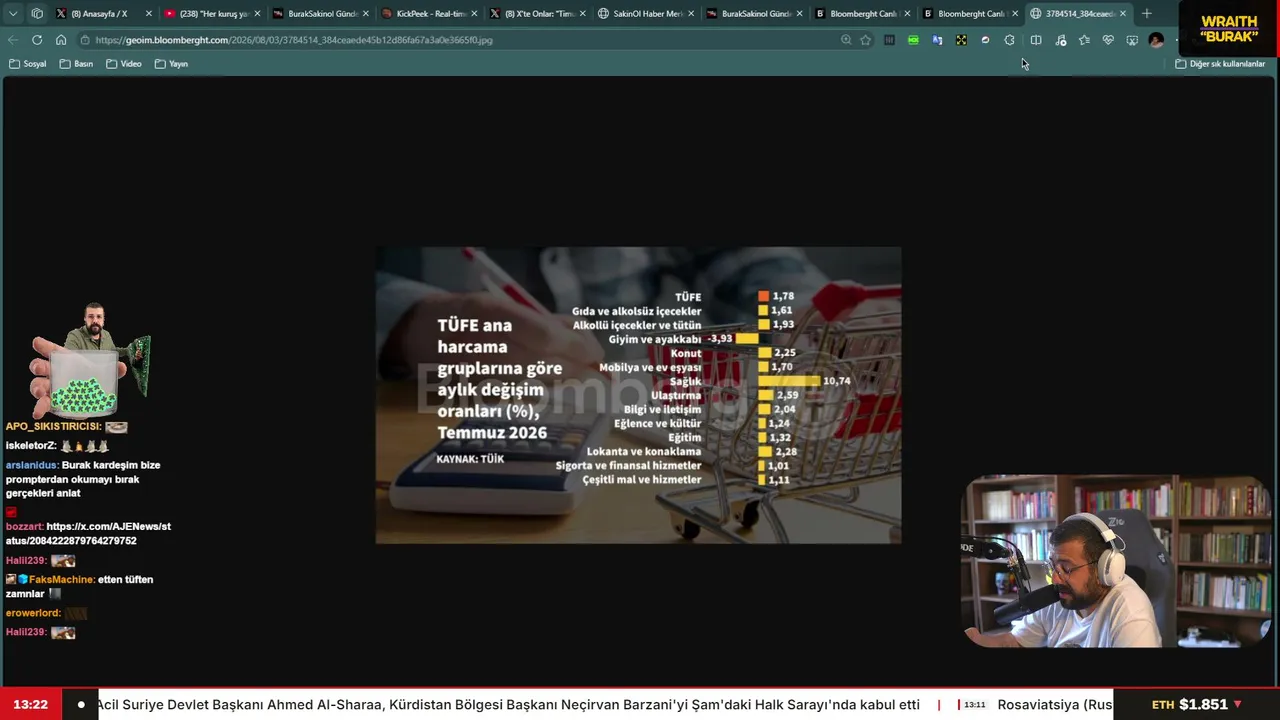This screenshot has height=720, width=1280.
Task: Open the Extensions puzzle menu
Action: click(x=1009, y=40)
